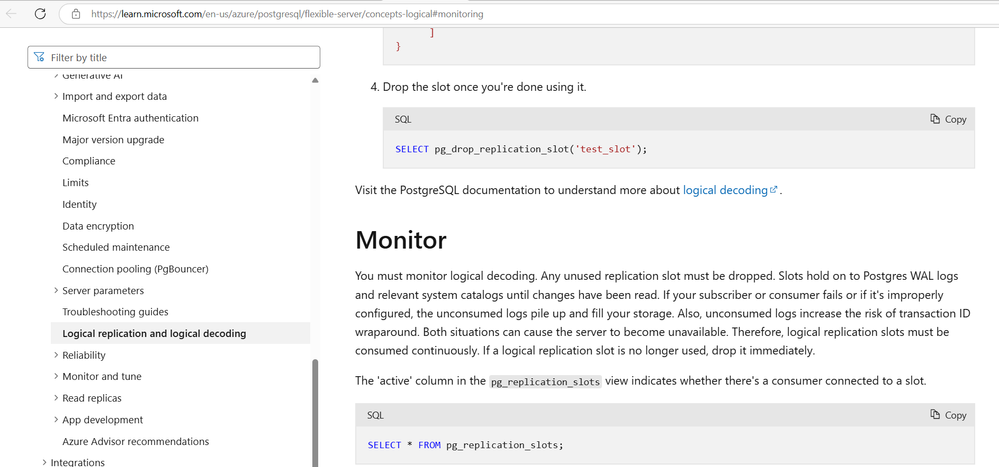Follow the logical decoding link
Image resolution: width=999 pixels, height=467 pixels.
(x=725, y=190)
